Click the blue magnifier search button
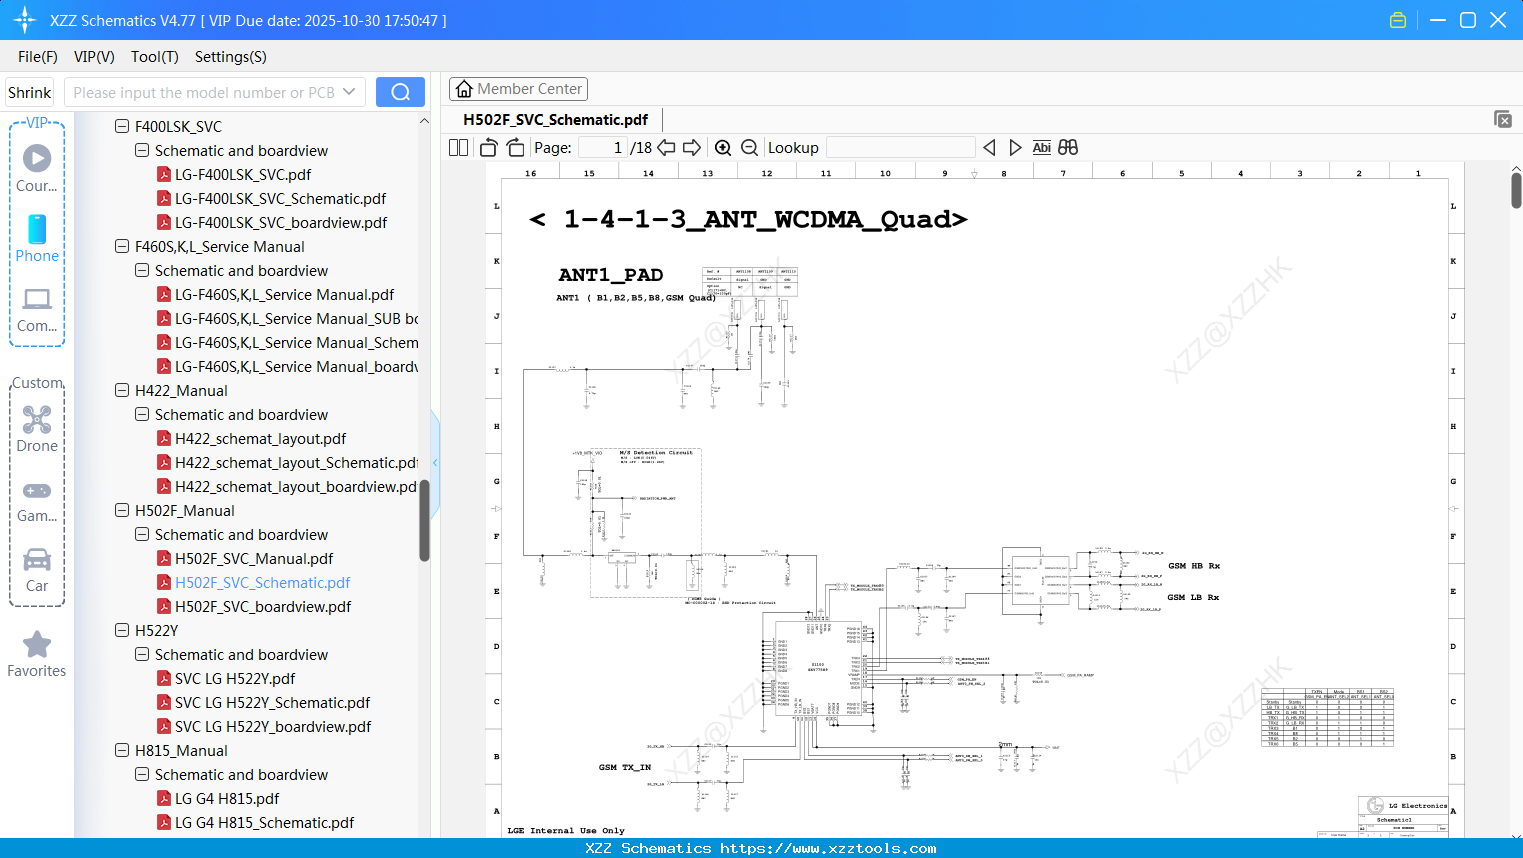The width and height of the screenshot is (1523, 858). point(400,91)
